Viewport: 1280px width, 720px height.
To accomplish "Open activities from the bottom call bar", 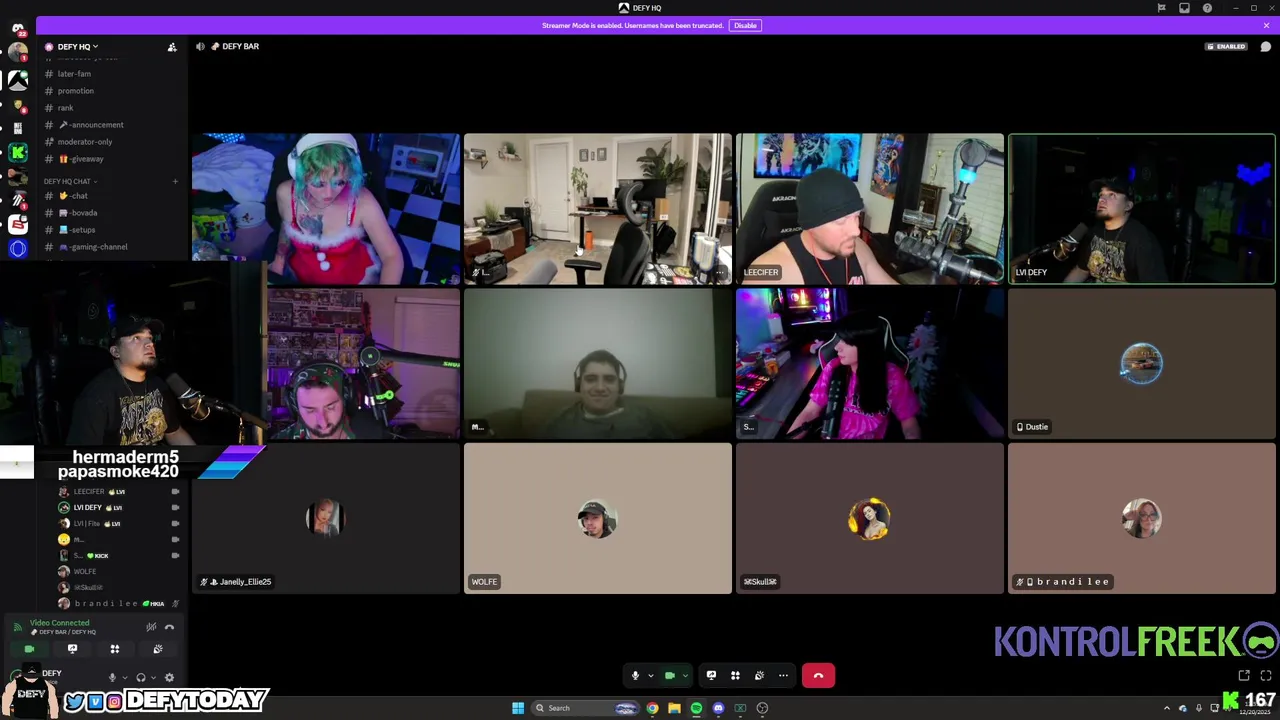I will [735, 676].
